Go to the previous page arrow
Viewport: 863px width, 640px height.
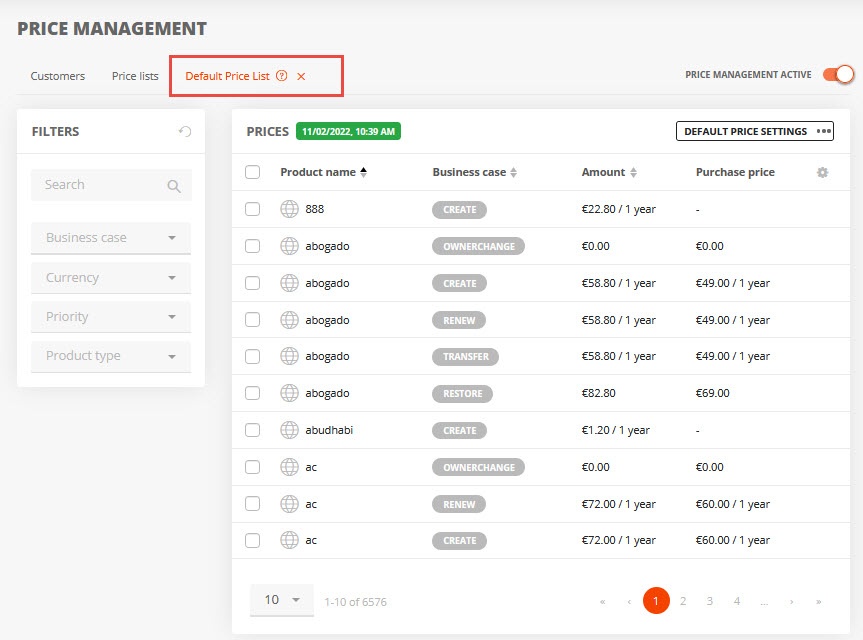point(629,601)
